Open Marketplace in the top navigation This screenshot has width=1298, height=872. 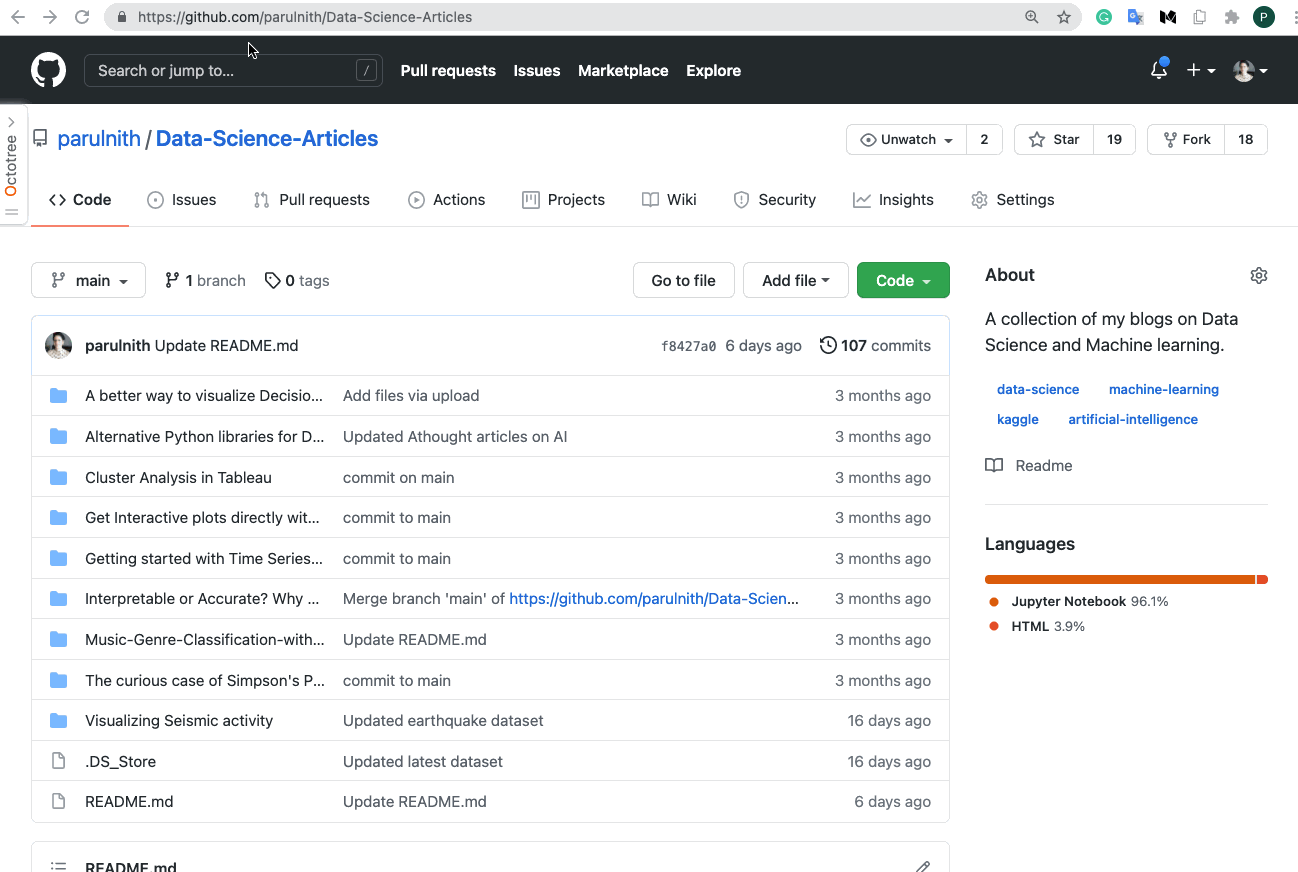point(623,71)
